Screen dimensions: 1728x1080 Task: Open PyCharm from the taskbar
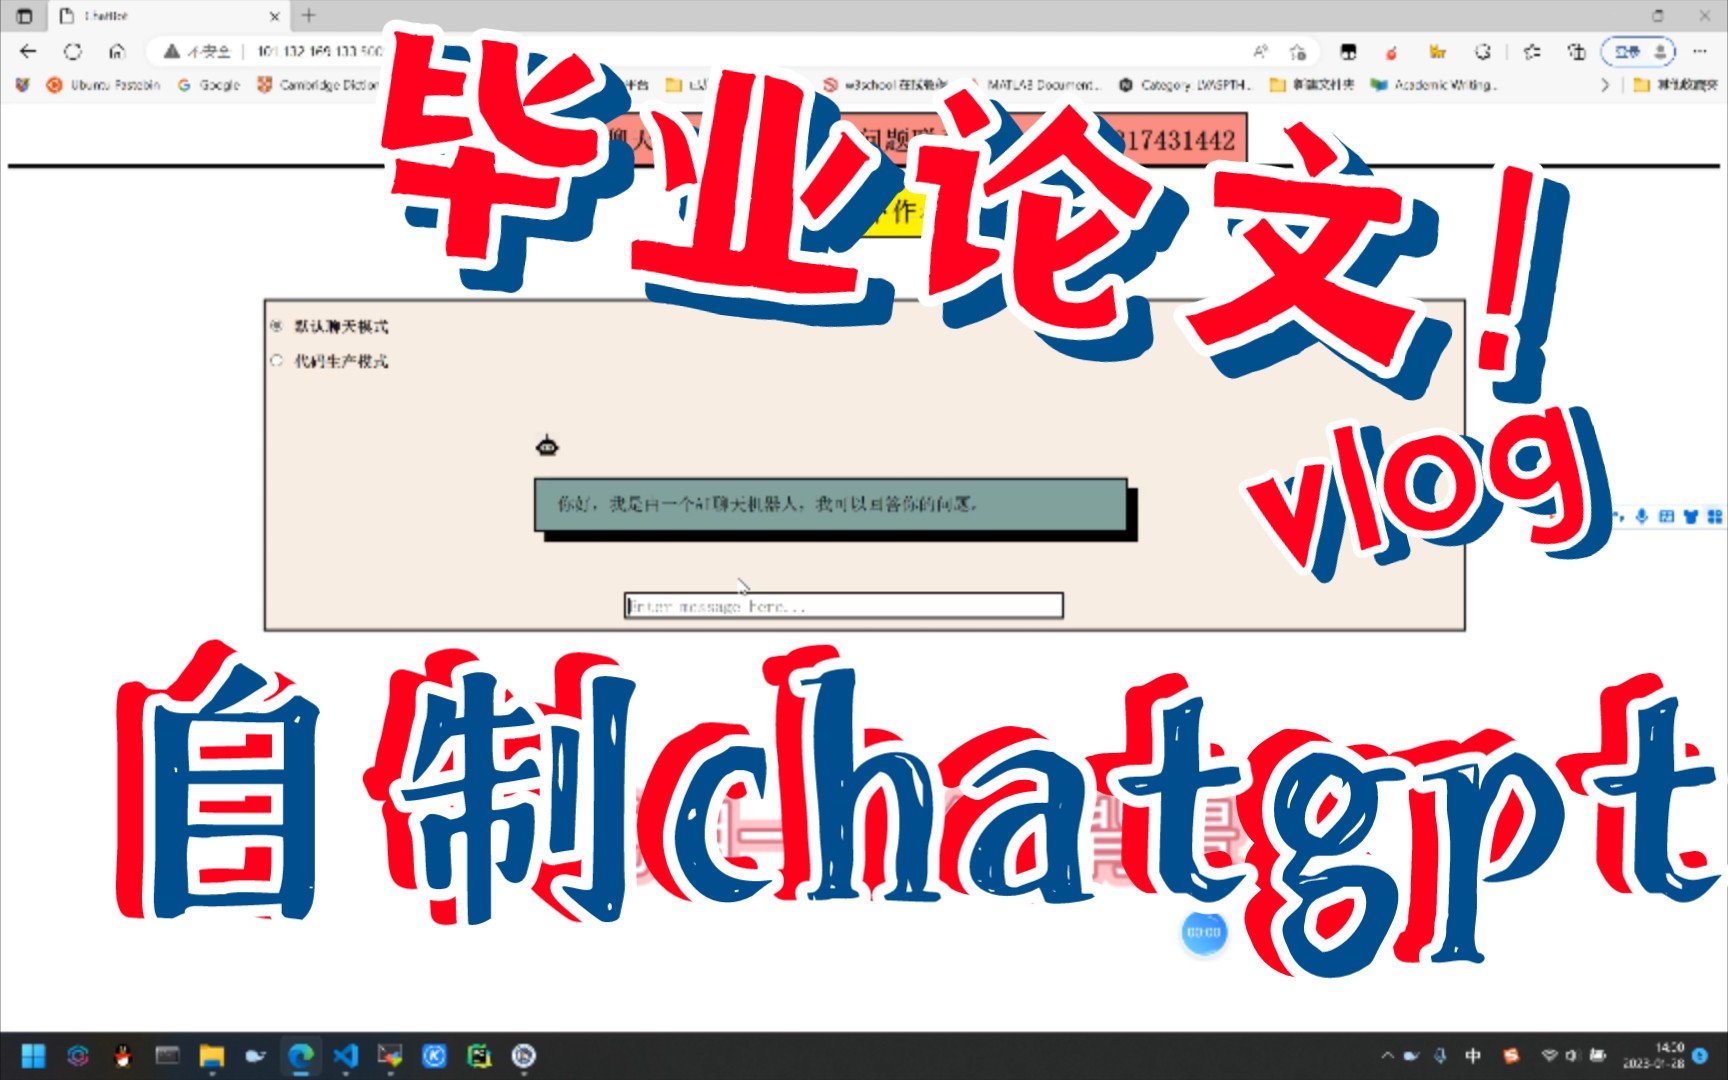[x=479, y=1056]
